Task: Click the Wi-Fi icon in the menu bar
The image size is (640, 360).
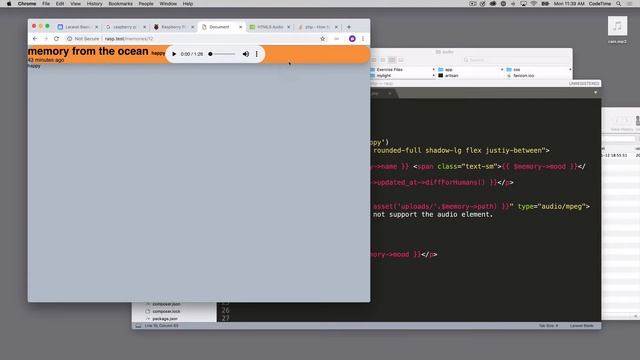Action: coord(534,4)
